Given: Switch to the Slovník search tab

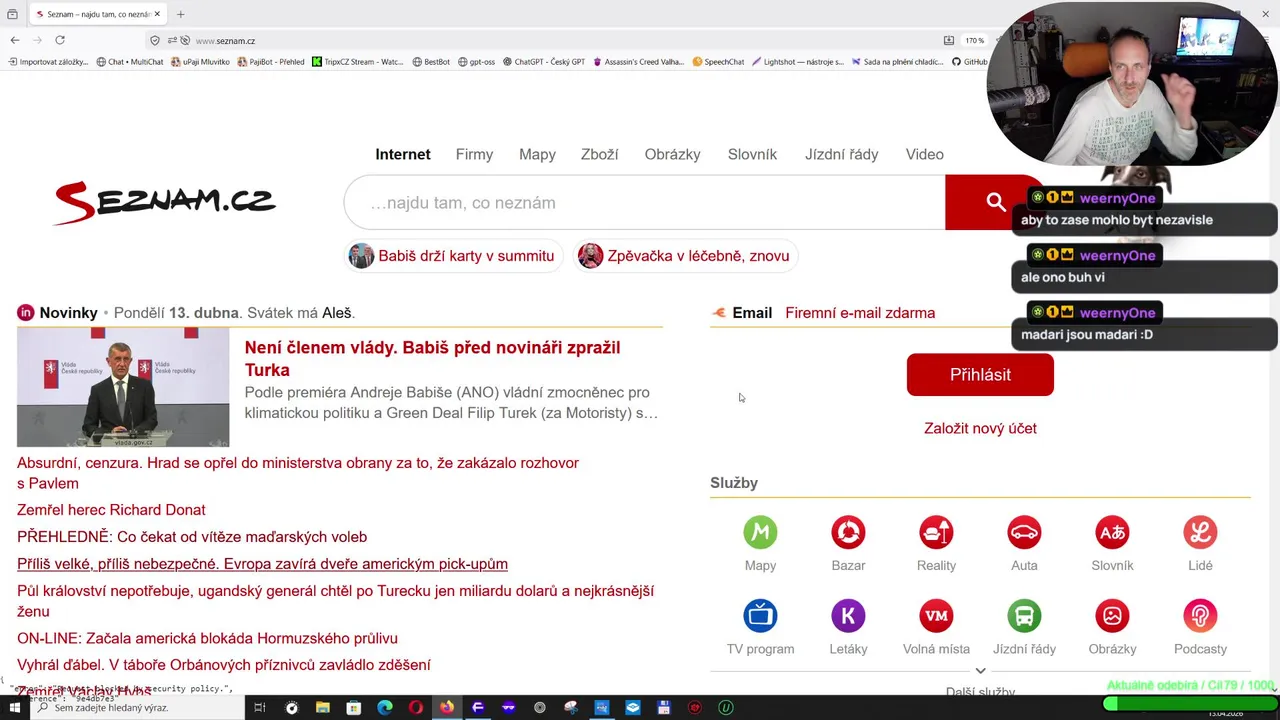Looking at the screenshot, I should (752, 154).
